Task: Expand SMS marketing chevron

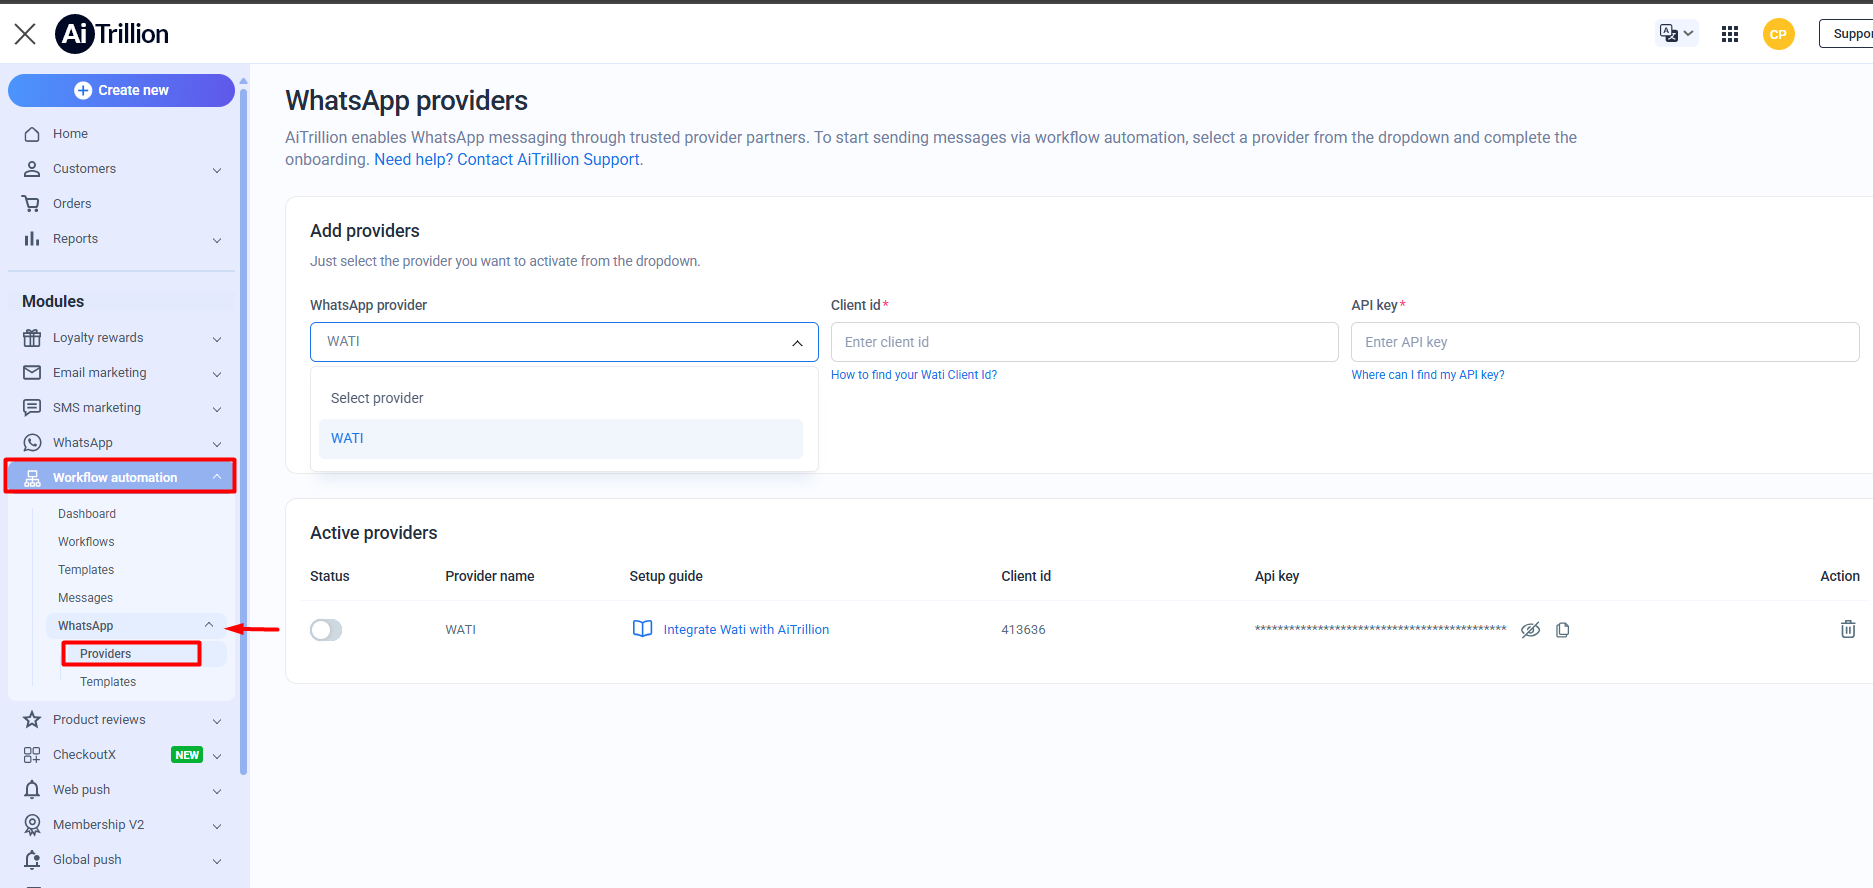Action: [x=217, y=409]
